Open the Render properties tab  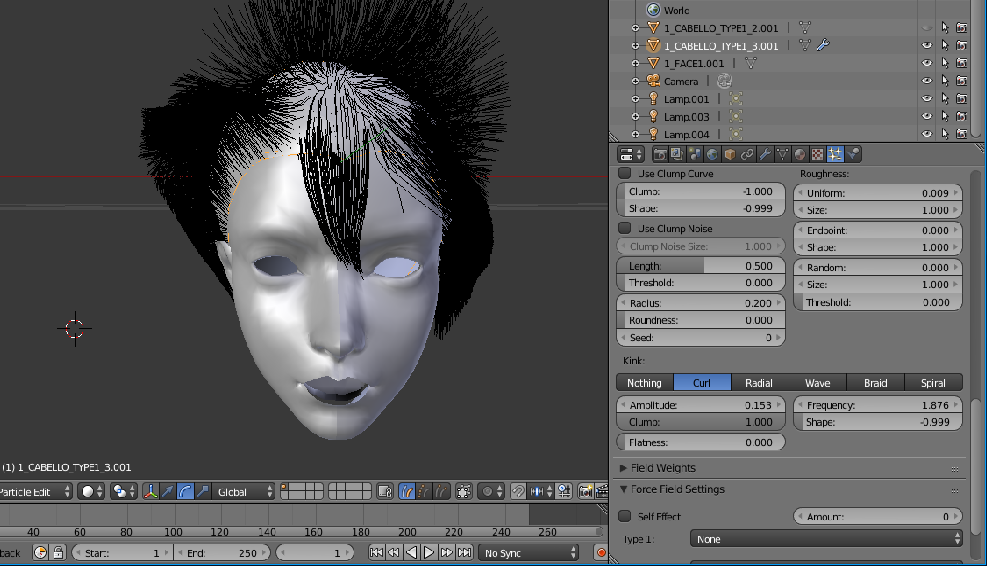point(660,154)
